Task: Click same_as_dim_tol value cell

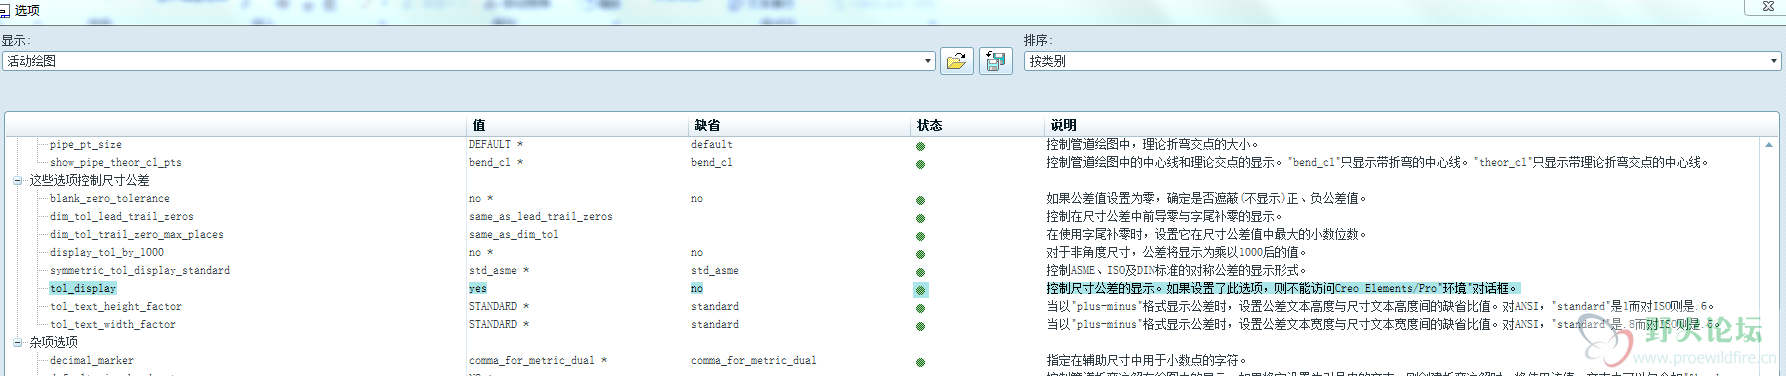Action: [x=514, y=235]
